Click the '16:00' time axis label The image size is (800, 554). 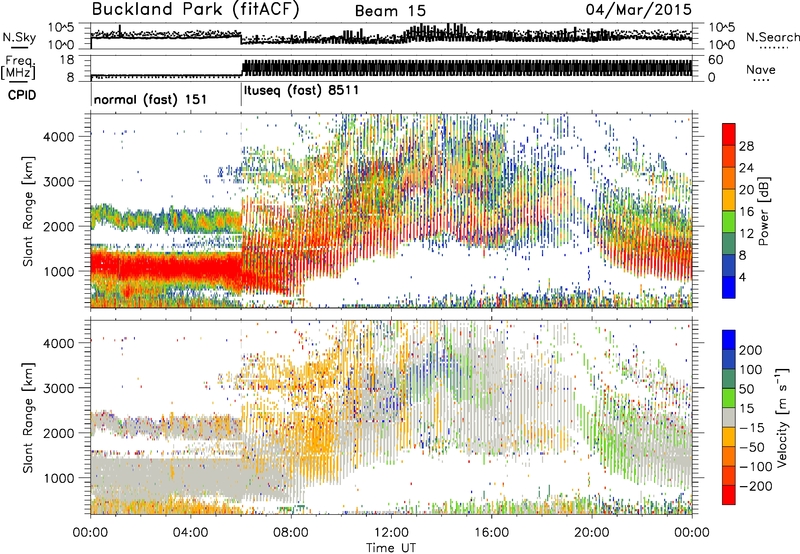point(491,533)
